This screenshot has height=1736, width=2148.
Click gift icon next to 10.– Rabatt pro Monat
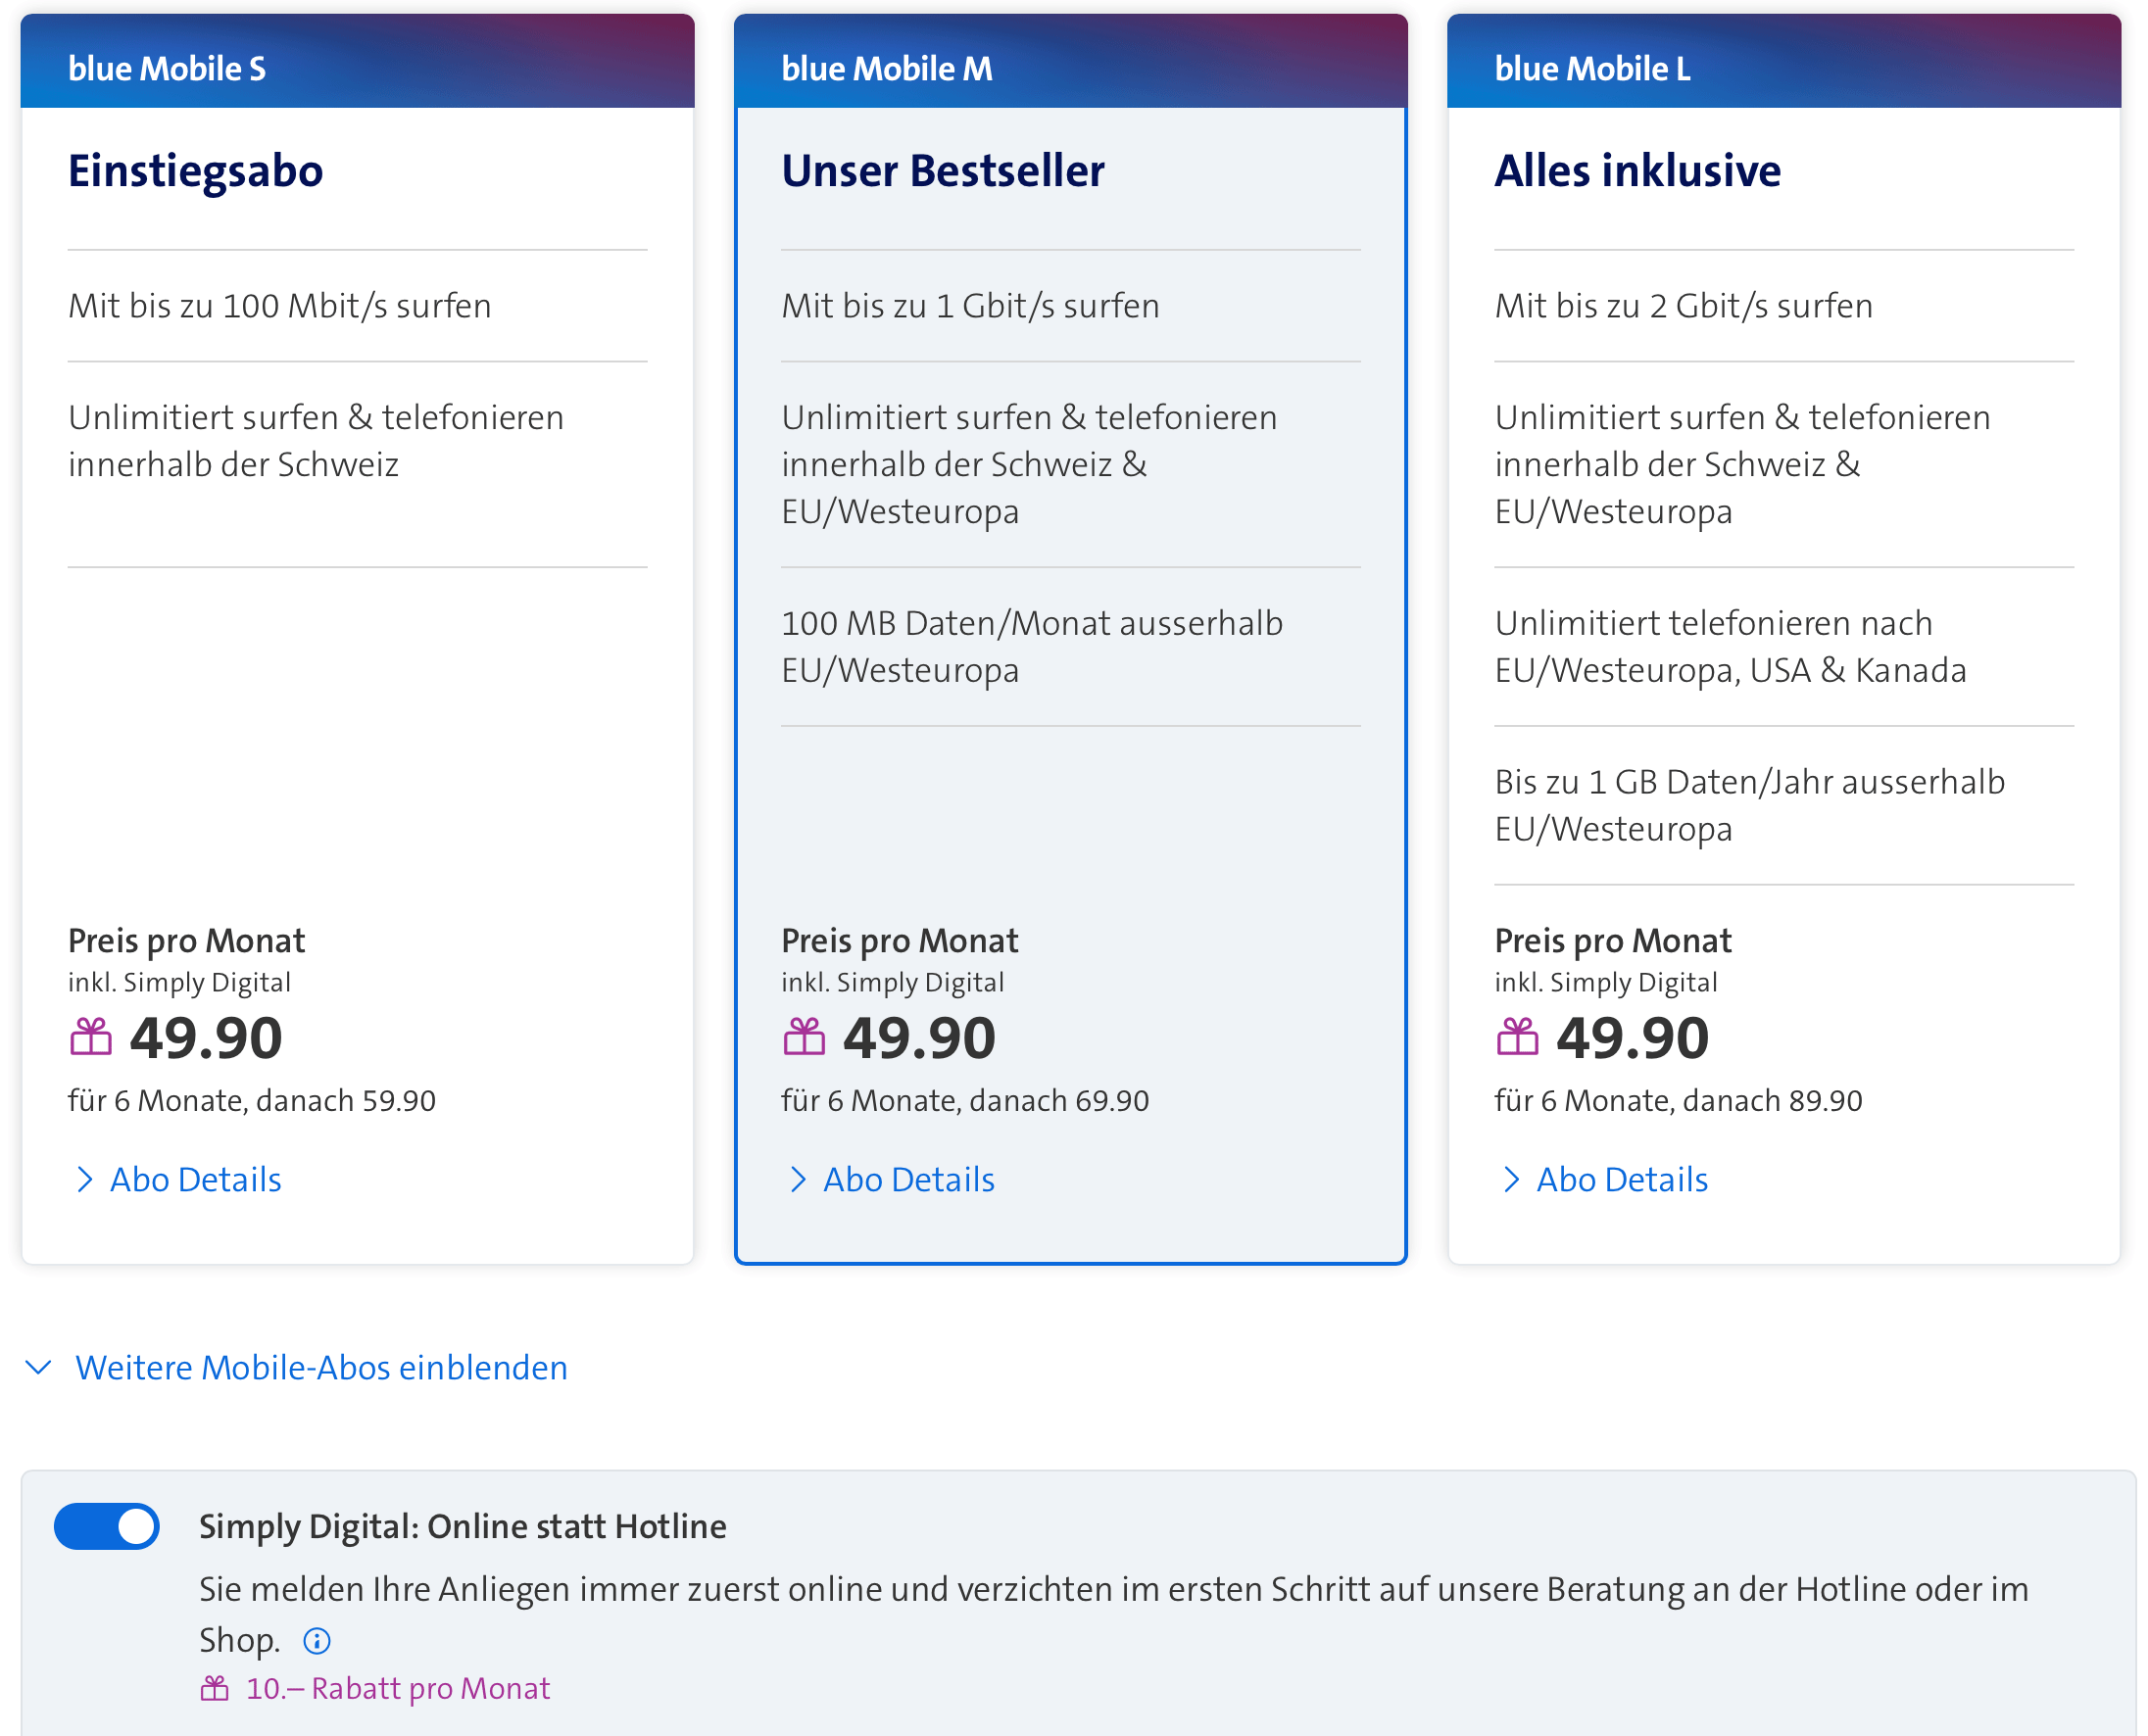(215, 1689)
